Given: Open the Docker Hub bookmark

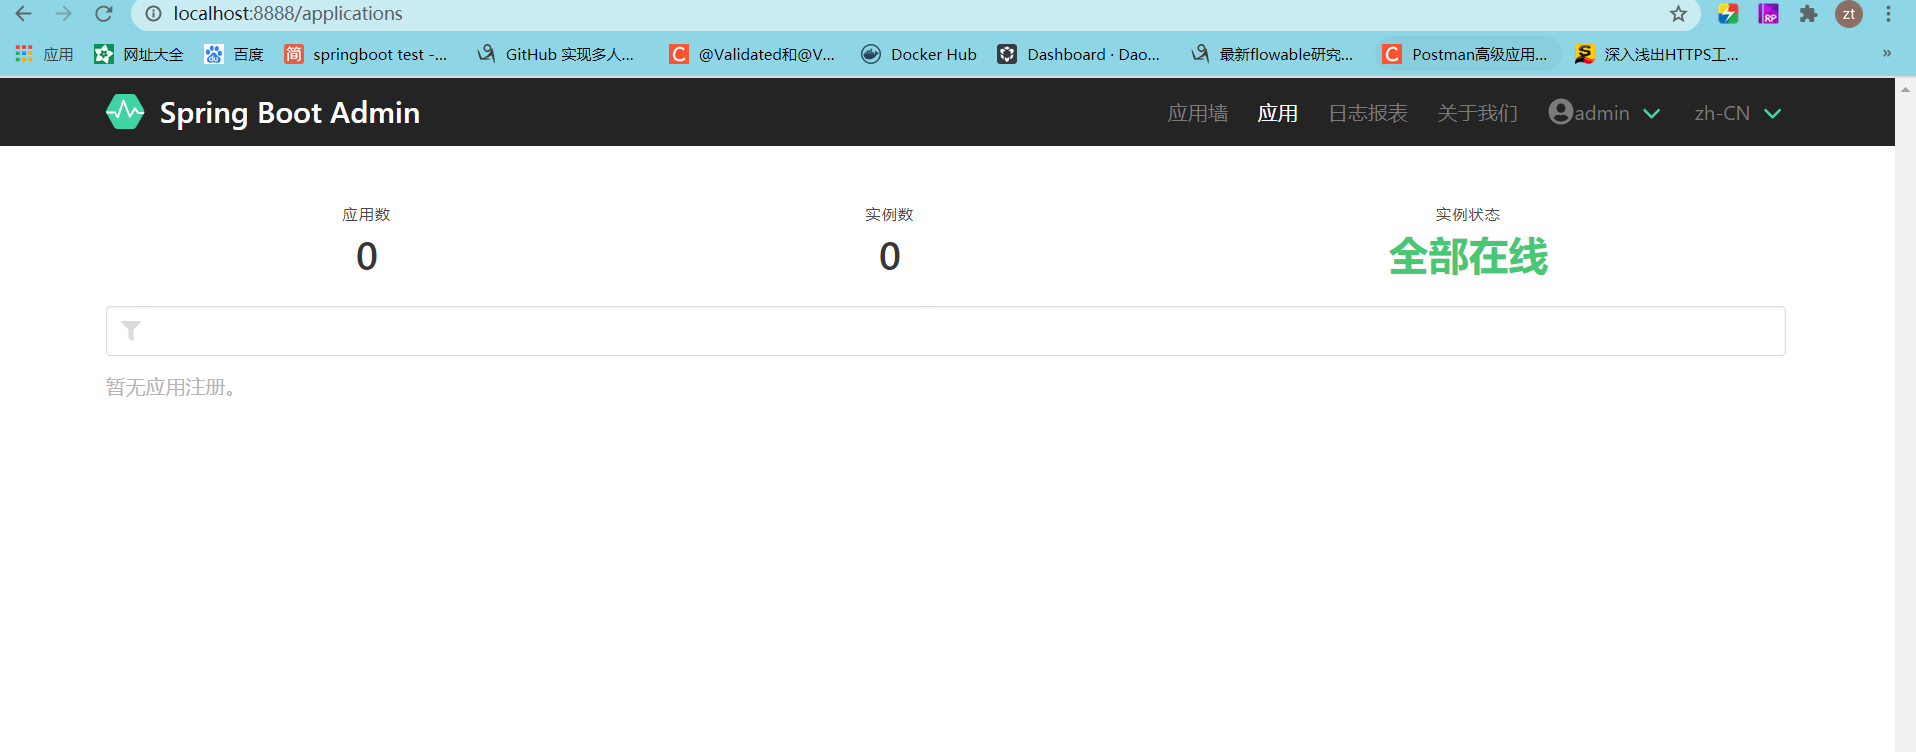Looking at the screenshot, I should coord(919,54).
